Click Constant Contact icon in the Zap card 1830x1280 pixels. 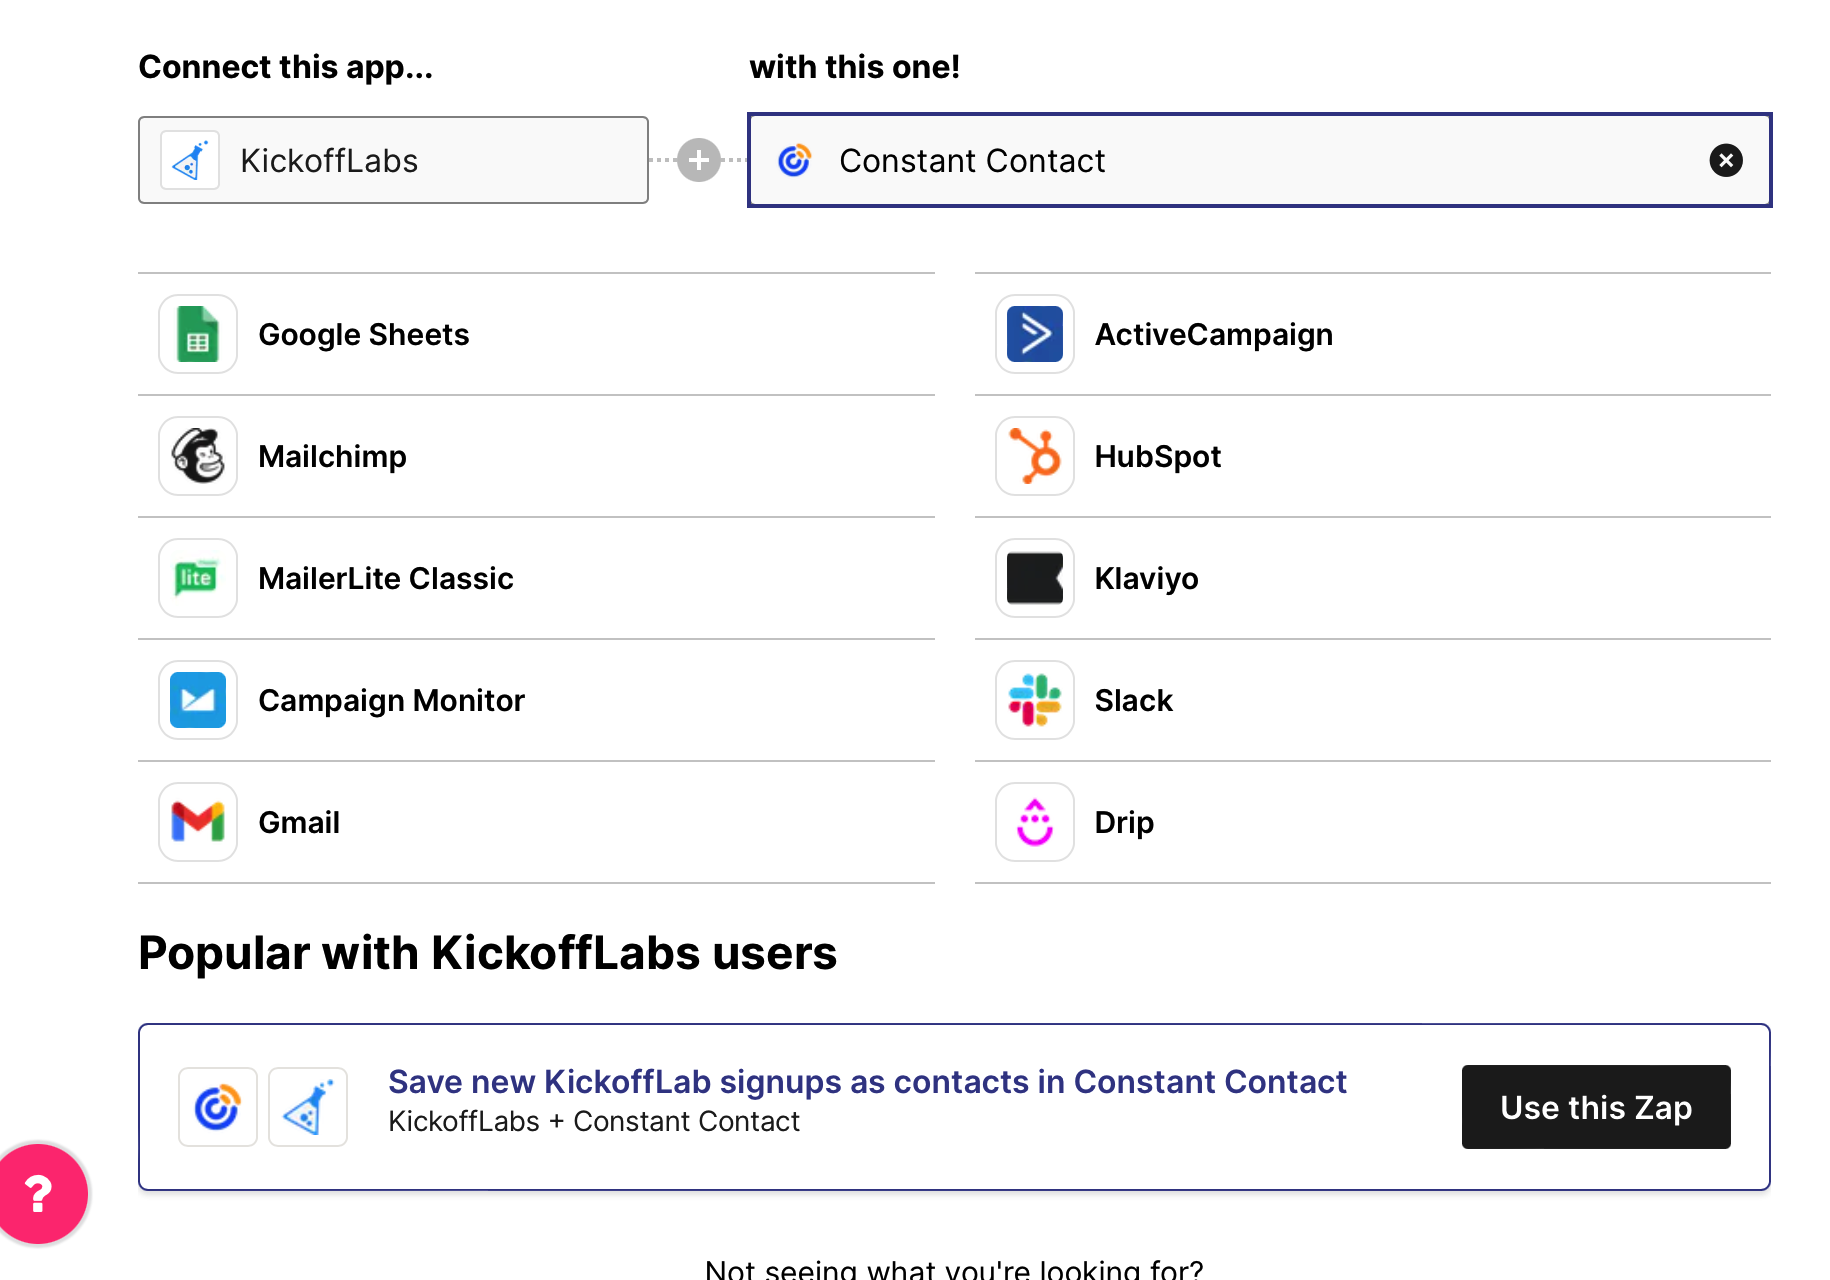coord(218,1107)
